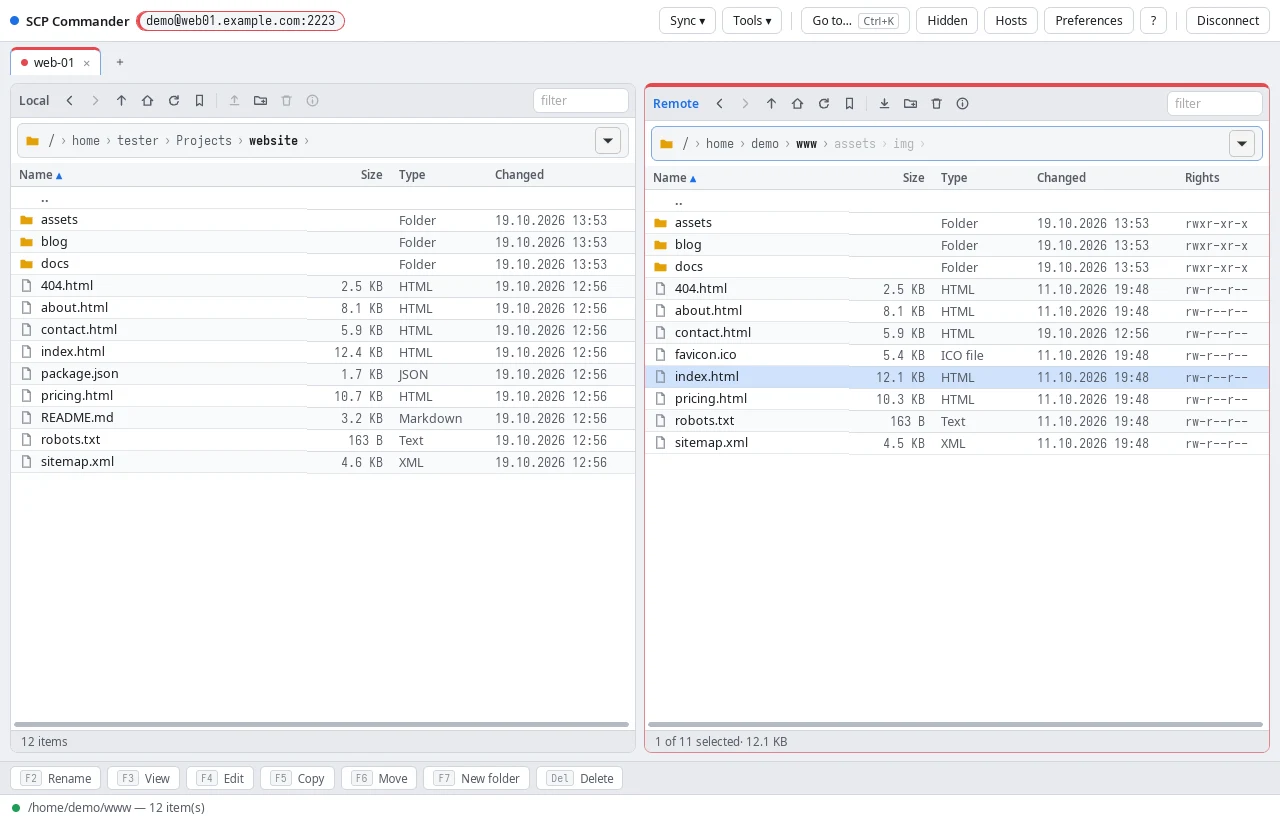
Task: Open the Go to... dialog
Action: [x=855, y=21]
